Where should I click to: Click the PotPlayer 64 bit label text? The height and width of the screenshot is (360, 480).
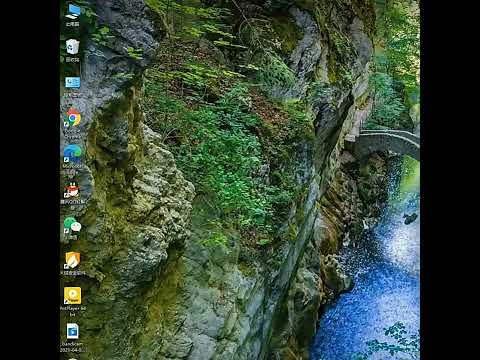tap(73, 311)
